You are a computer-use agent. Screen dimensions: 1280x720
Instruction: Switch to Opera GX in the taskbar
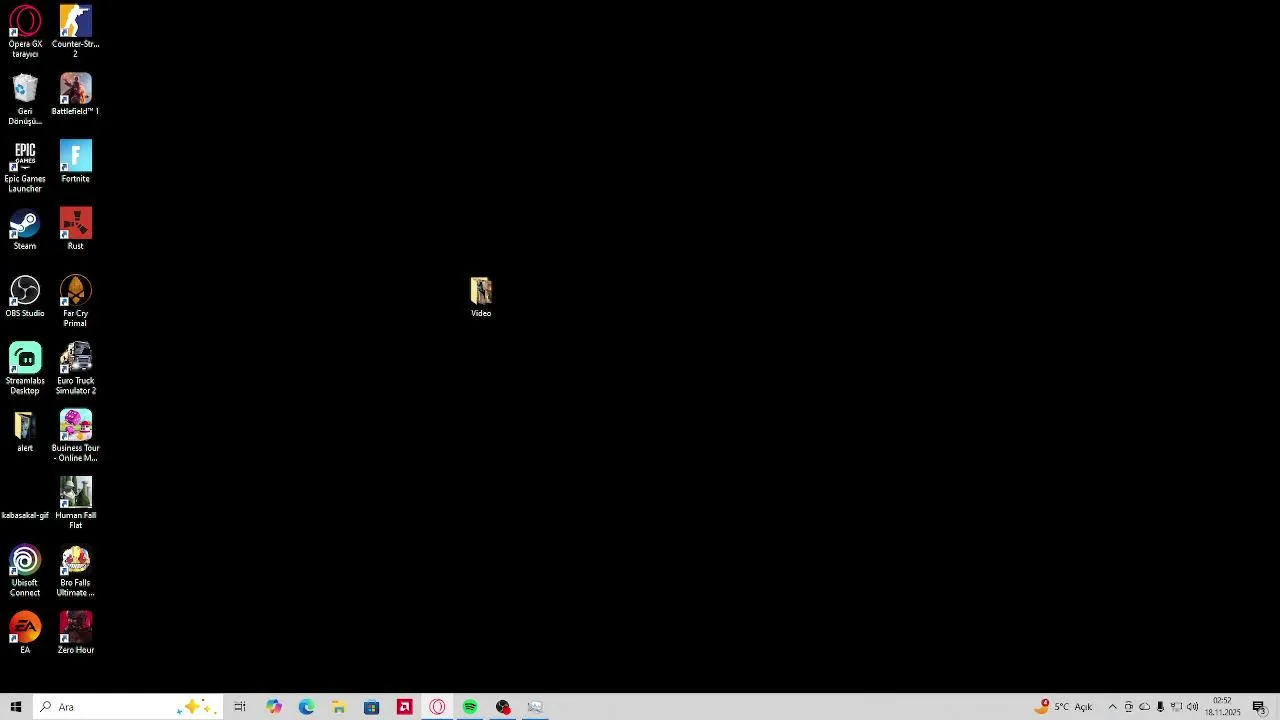pyautogui.click(x=437, y=707)
